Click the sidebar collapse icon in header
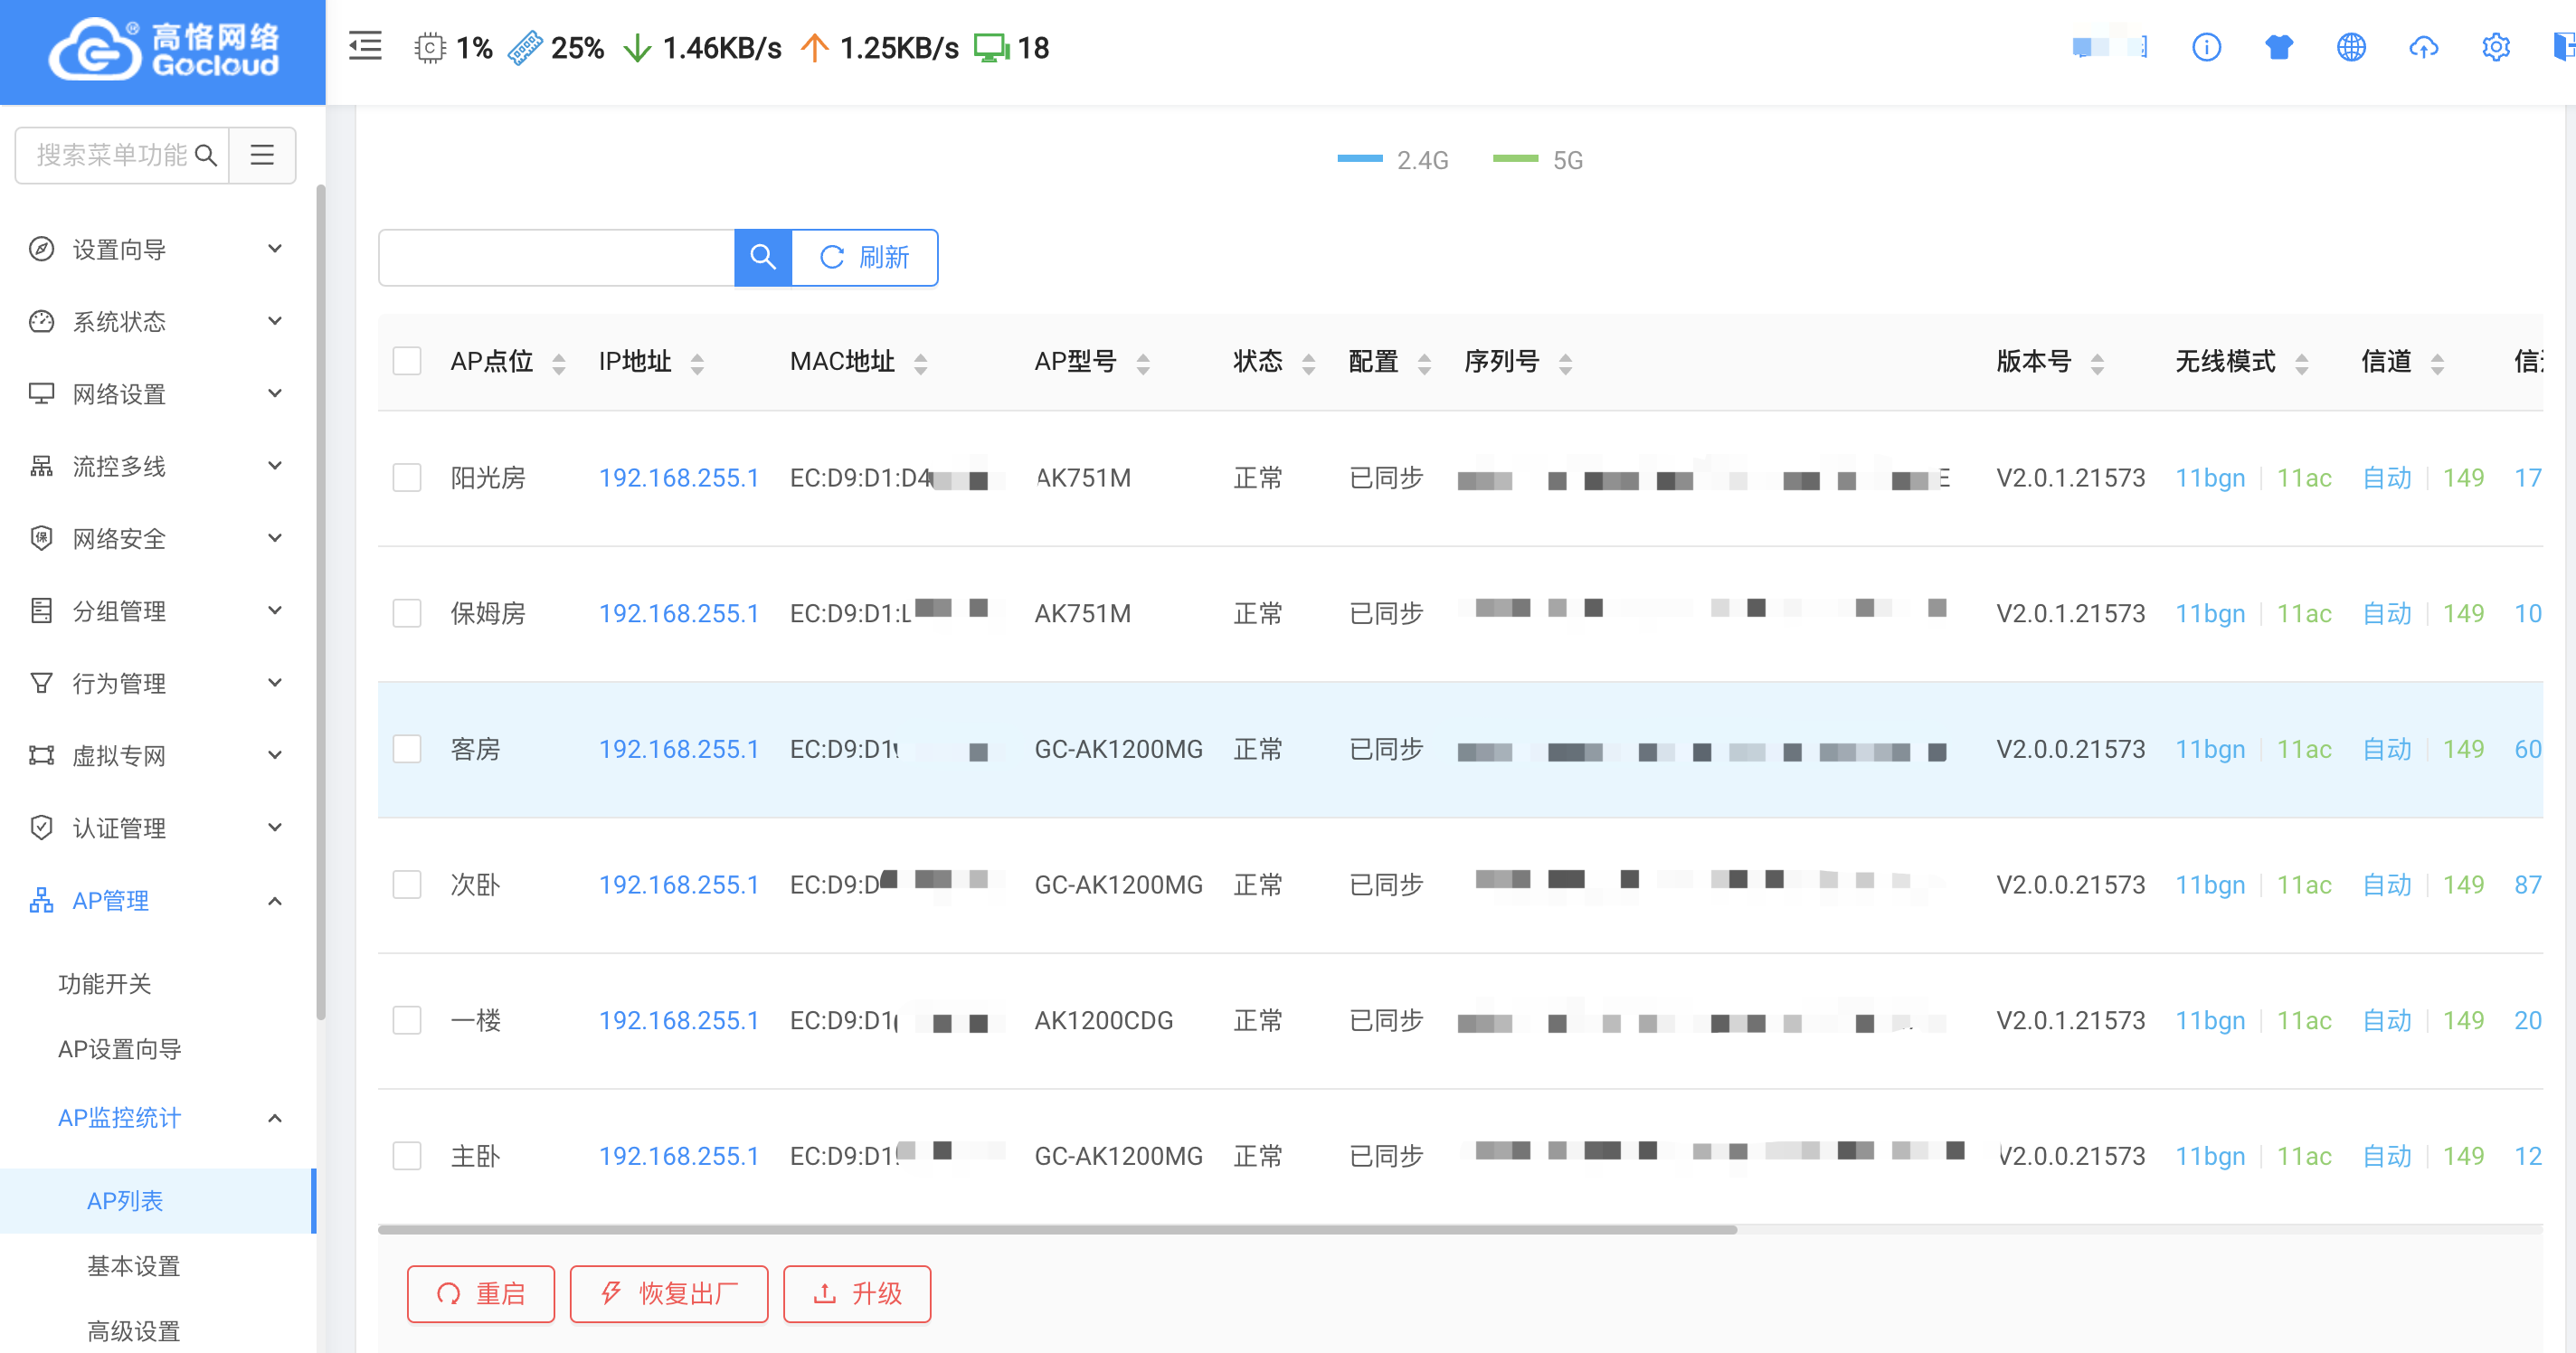The image size is (2576, 1353). [x=365, y=47]
